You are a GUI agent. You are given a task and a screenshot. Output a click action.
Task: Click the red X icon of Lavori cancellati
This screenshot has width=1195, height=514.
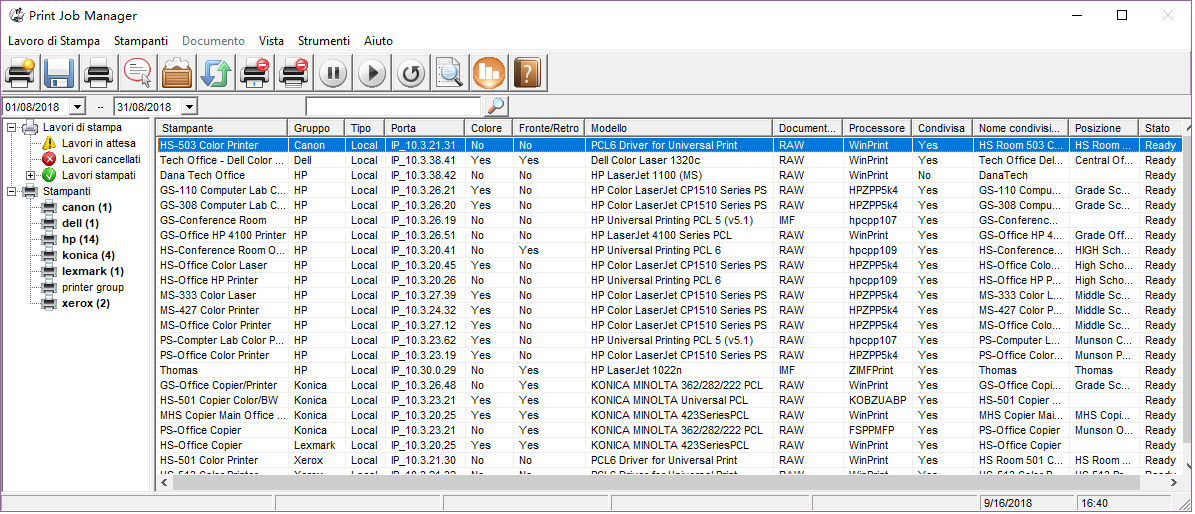pyautogui.click(x=50, y=159)
